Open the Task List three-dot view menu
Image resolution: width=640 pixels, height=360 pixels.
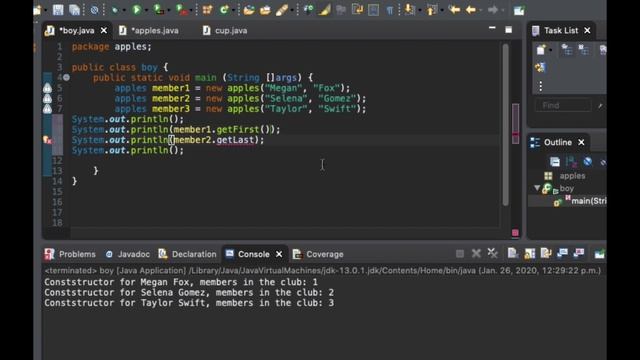tap(540, 86)
